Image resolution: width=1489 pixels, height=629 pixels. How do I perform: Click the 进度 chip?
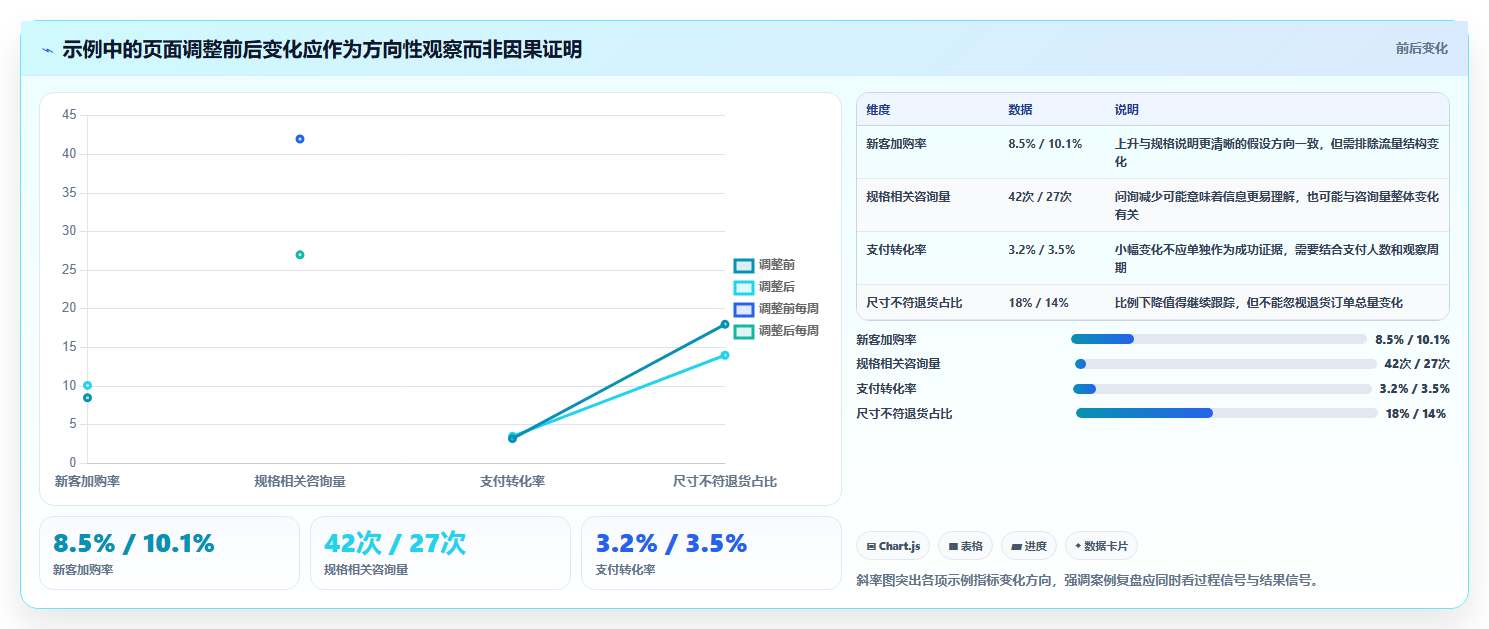coord(1029,546)
